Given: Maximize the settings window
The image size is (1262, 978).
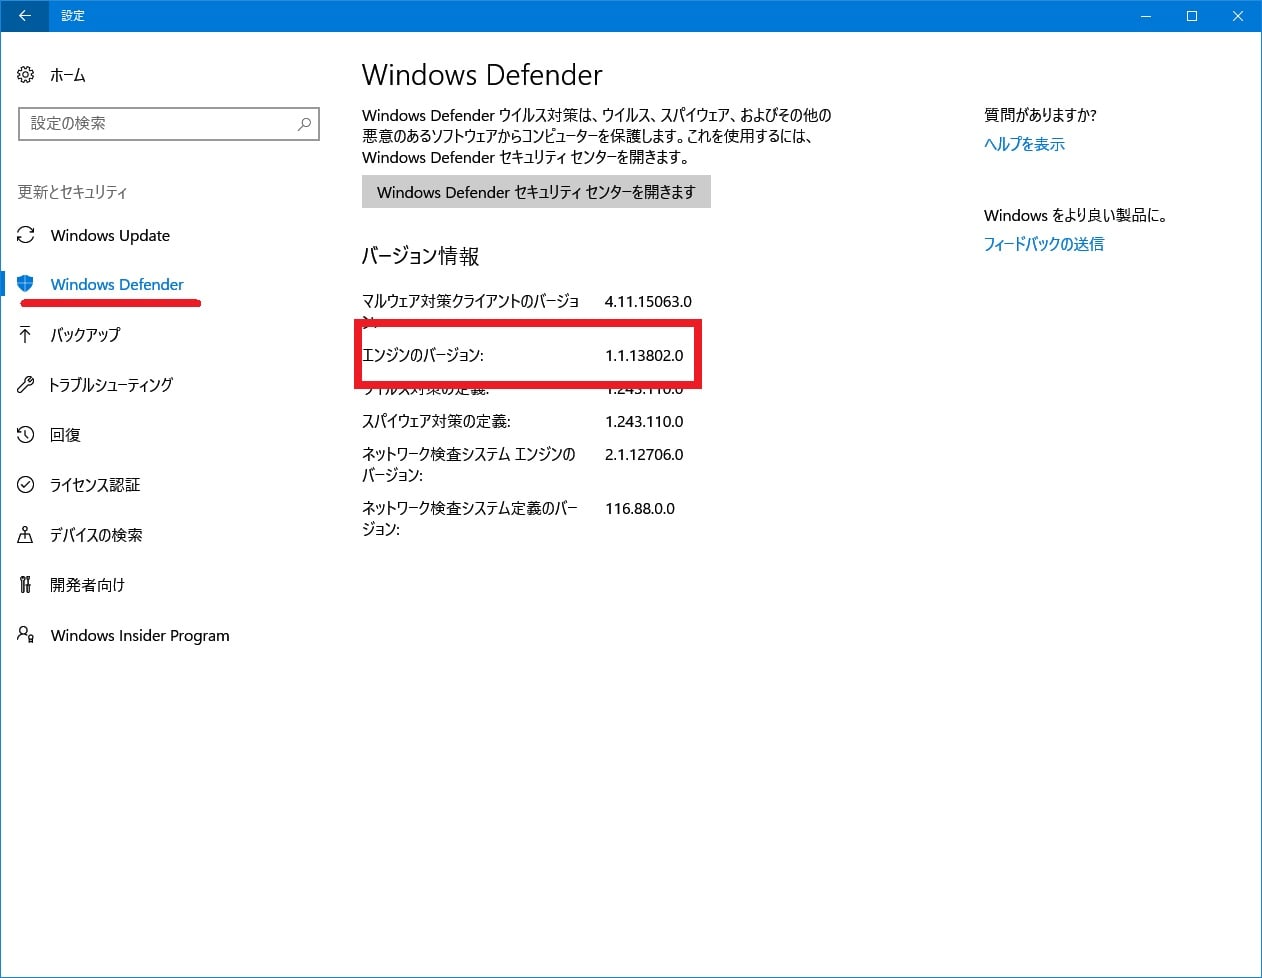Looking at the screenshot, I should point(1192,16).
